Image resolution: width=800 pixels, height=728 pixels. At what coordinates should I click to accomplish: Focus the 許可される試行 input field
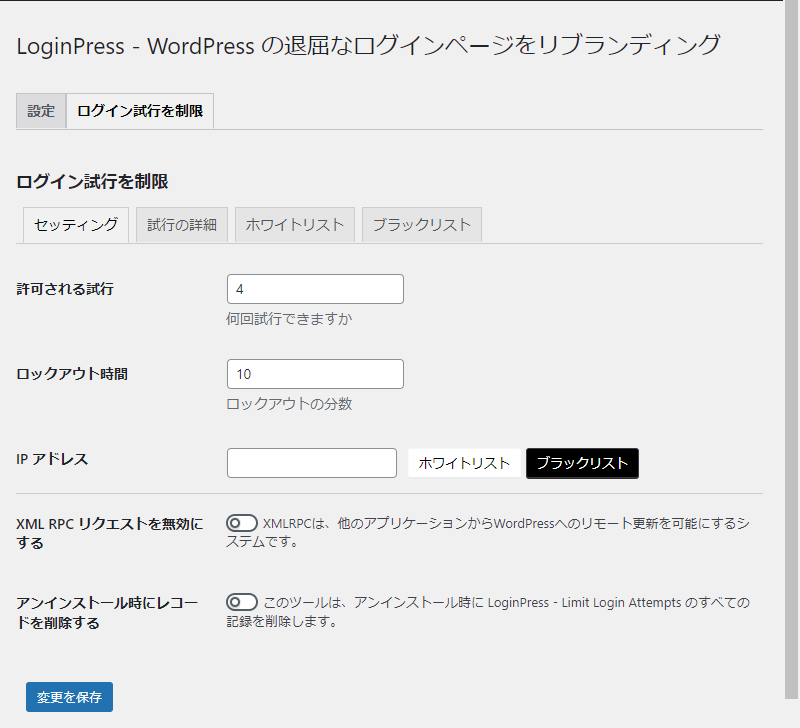pyautogui.click(x=315, y=289)
